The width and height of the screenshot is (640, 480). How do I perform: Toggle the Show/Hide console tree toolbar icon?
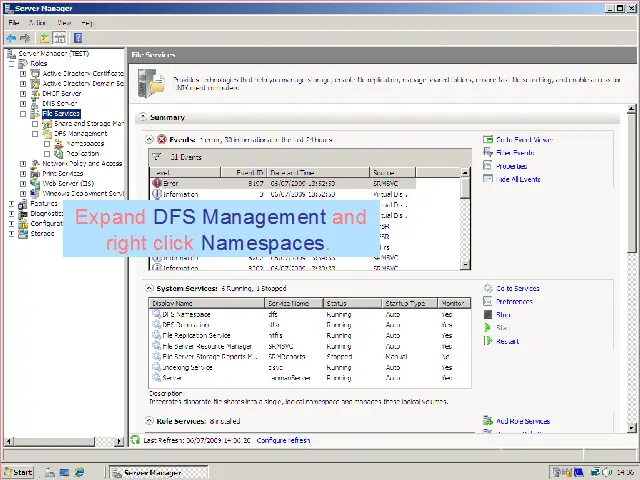tap(60, 38)
